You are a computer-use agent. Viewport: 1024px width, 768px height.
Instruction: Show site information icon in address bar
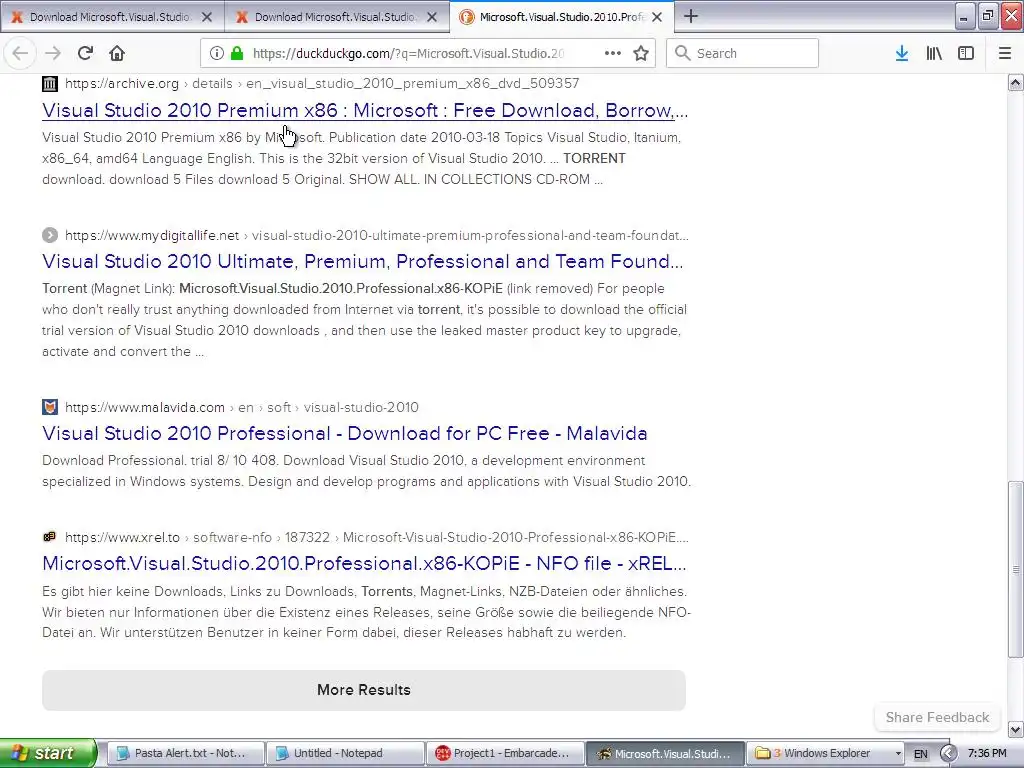(217, 54)
